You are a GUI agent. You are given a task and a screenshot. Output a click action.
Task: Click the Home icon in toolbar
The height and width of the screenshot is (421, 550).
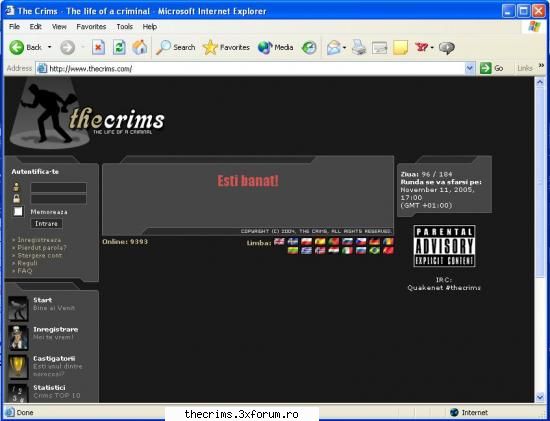(140, 47)
